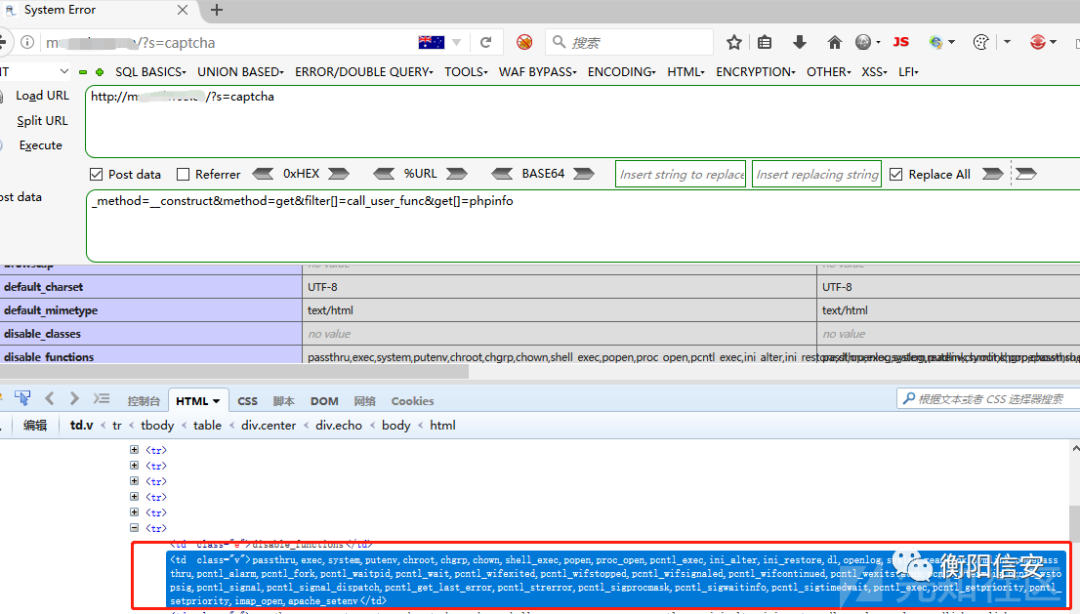Click the Australian flag icon in address bar
The height and width of the screenshot is (614, 1080).
click(431, 42)
